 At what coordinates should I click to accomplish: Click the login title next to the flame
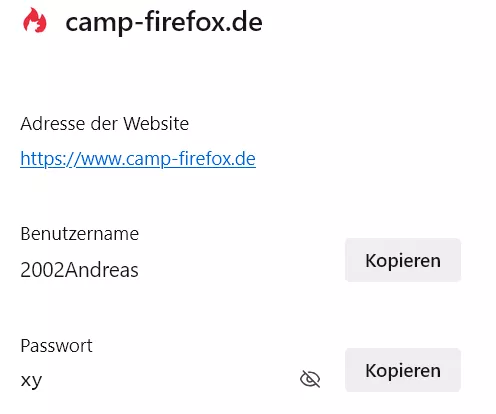pyautogui.click(x=164, y=22)
